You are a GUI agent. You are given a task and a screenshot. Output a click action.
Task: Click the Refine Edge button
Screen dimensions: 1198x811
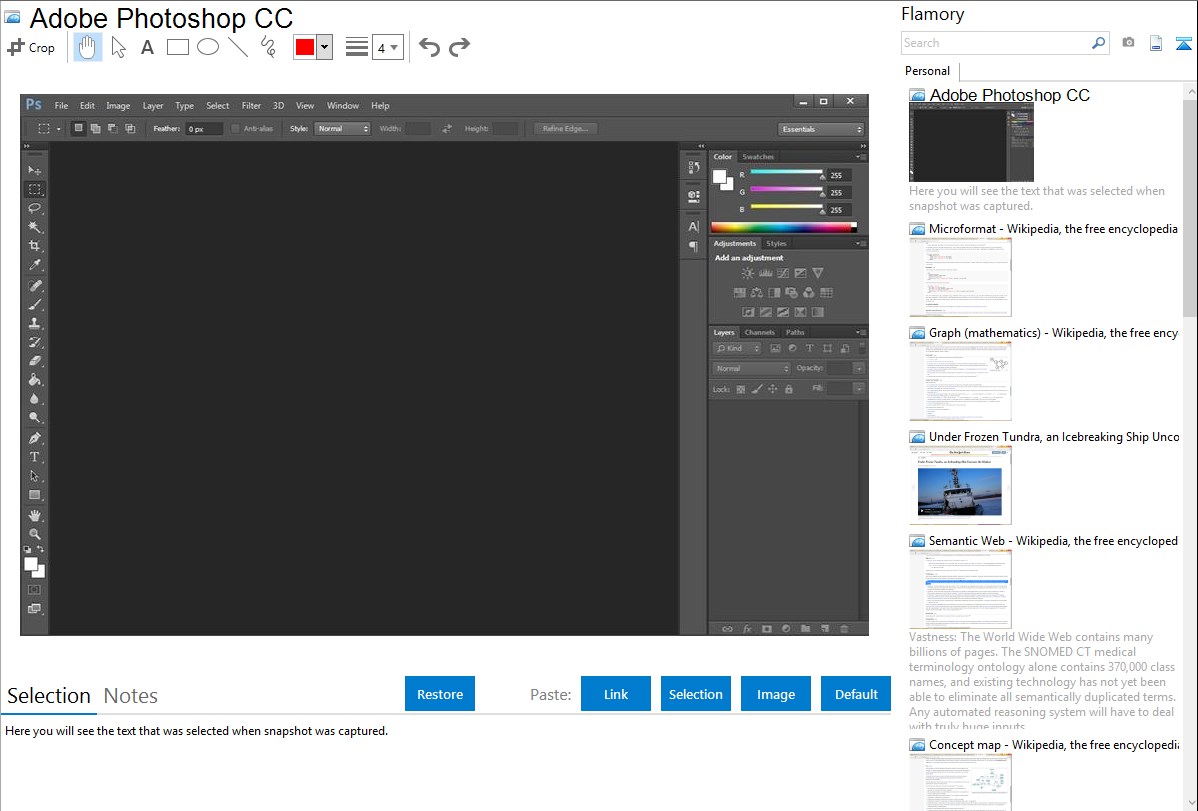(x=565, y=128)
